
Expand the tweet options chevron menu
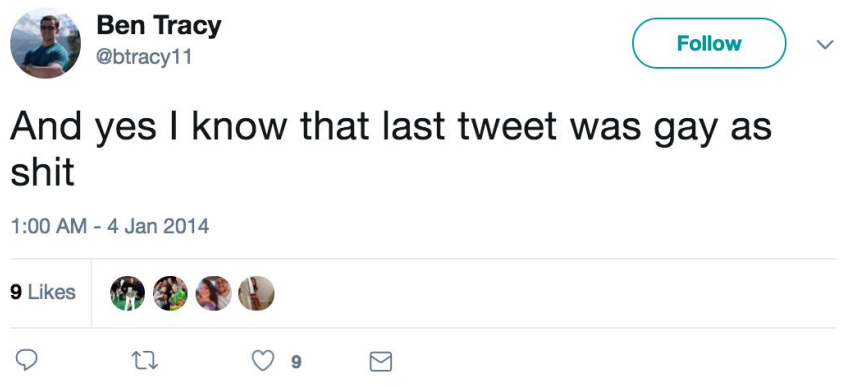click(x=825, y=44)
